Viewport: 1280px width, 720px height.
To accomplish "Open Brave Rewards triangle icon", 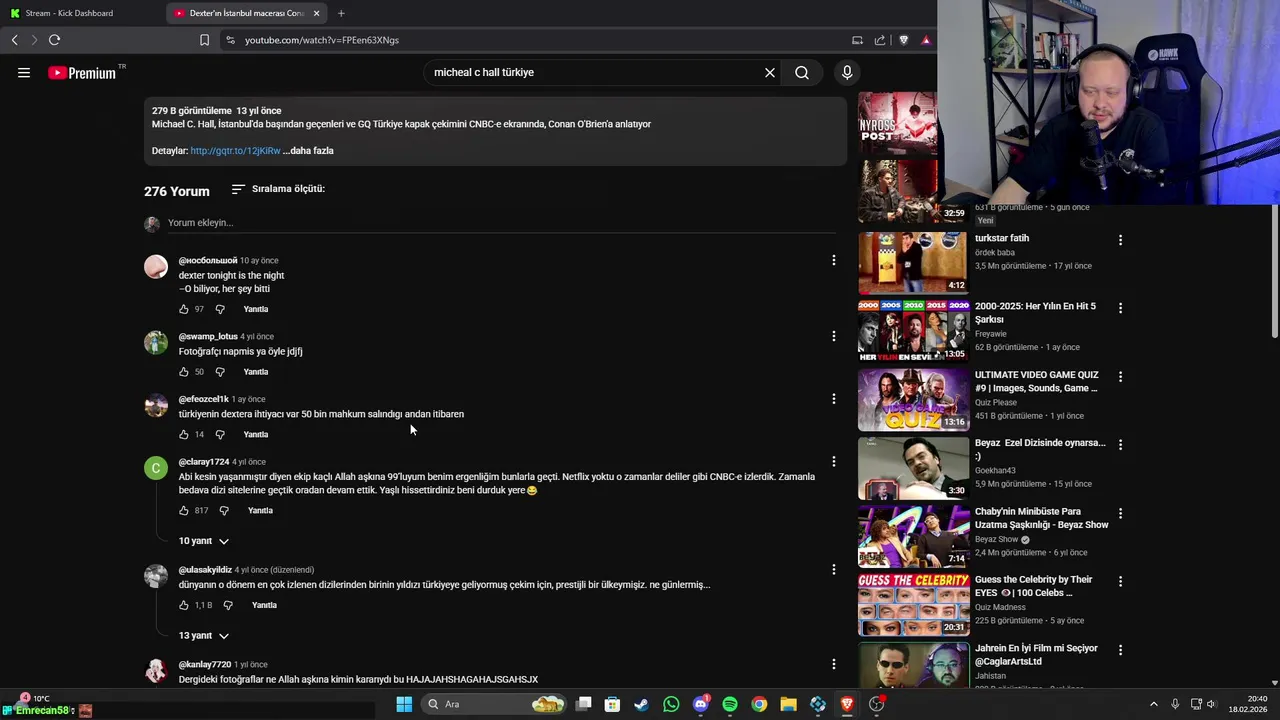I will pos(926,40).
